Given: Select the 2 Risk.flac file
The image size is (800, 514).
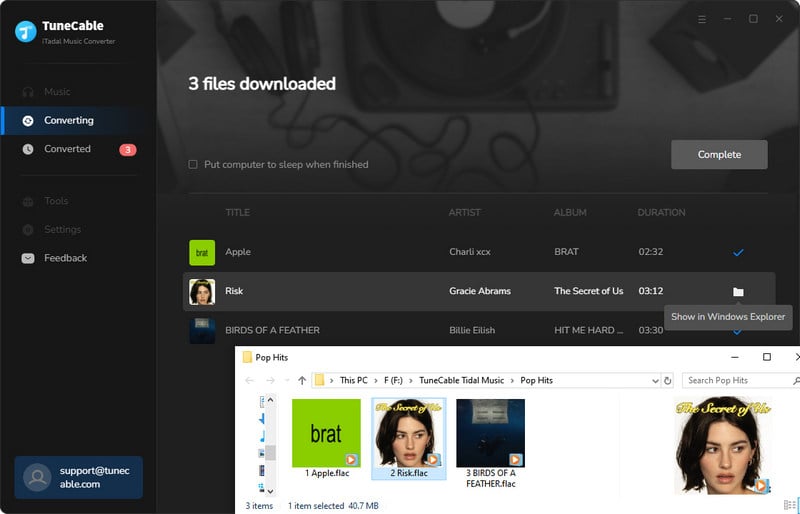Looking at the screenshot, I should click(409, 439).
